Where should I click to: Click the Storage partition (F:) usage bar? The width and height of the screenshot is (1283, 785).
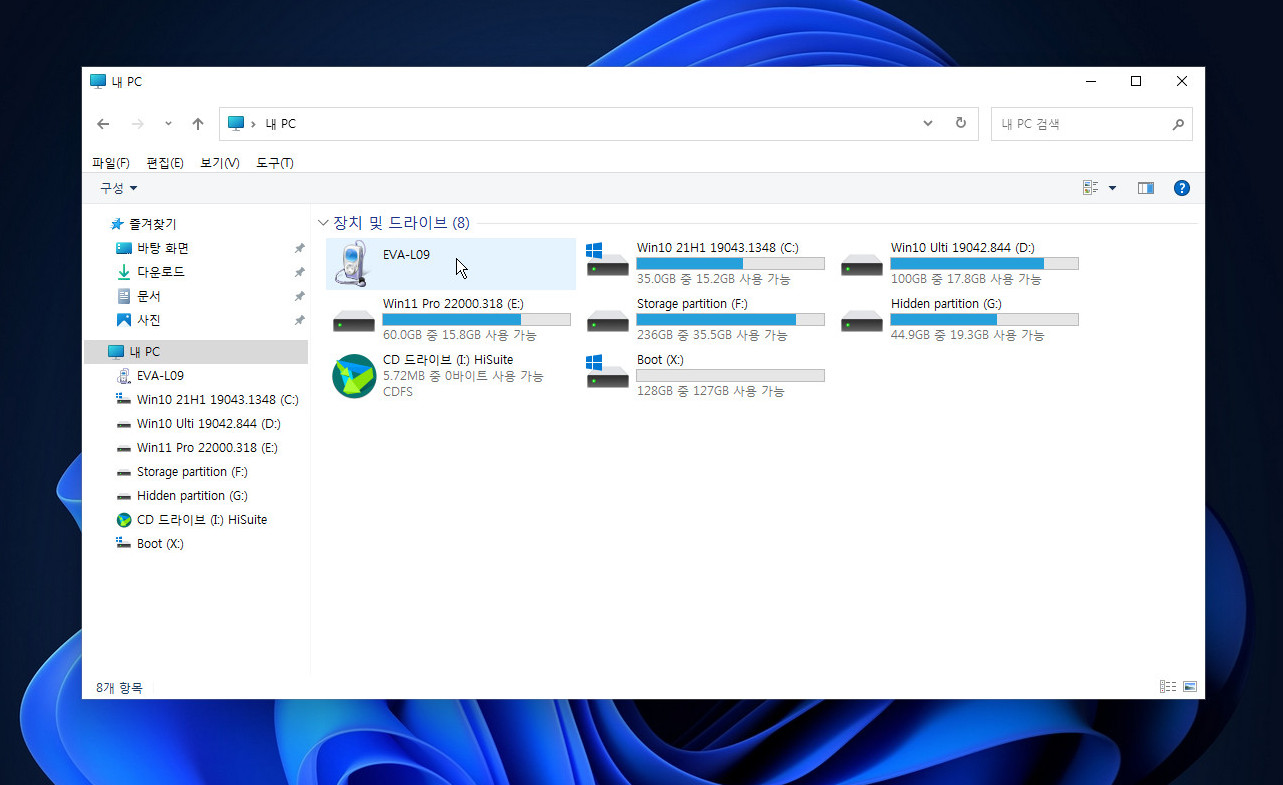(x=731, y=320)
